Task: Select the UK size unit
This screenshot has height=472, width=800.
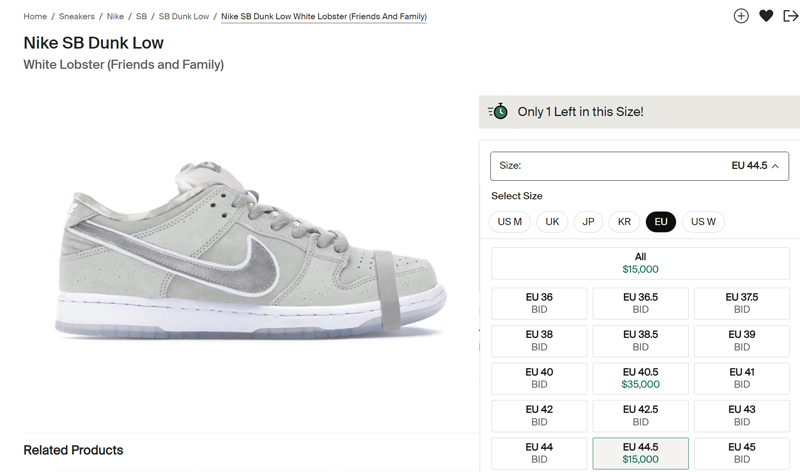Action: (552, 222)
